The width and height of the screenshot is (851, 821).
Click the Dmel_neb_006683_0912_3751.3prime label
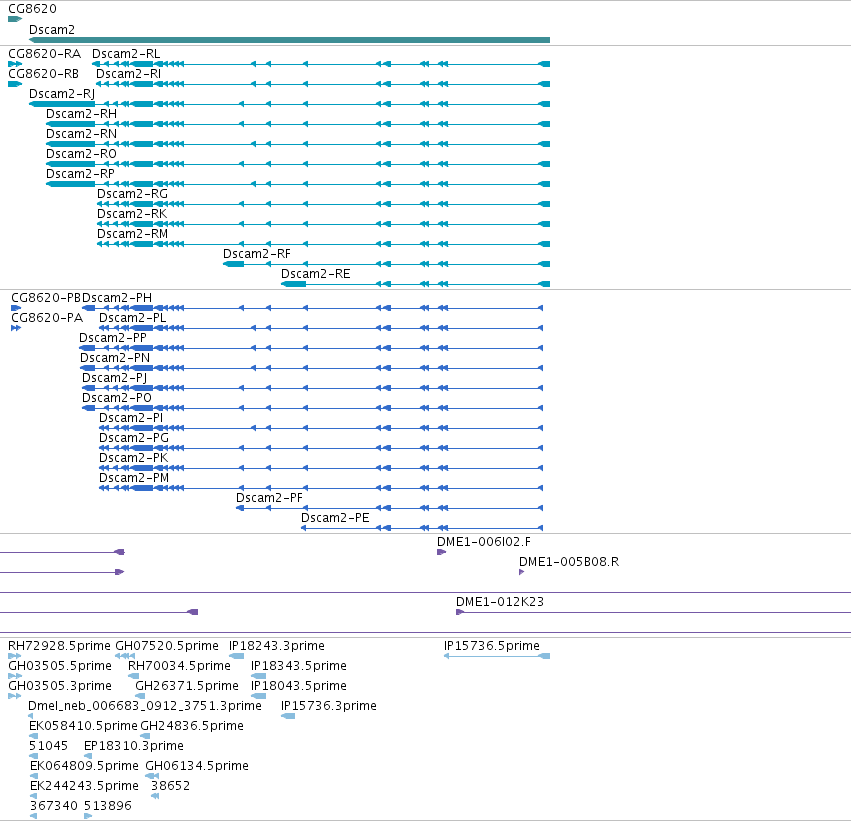145,707
